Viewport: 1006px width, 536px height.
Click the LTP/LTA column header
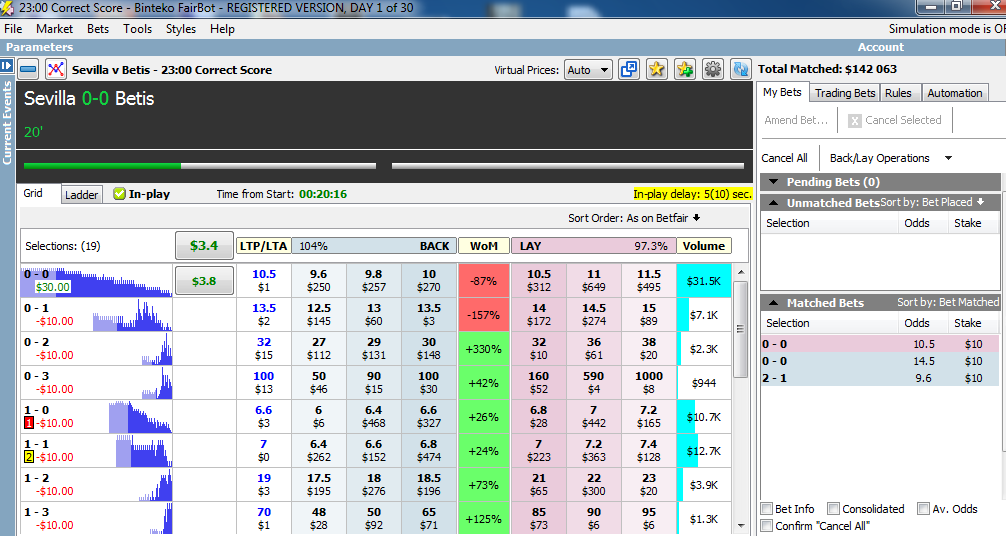coord(263,246)
